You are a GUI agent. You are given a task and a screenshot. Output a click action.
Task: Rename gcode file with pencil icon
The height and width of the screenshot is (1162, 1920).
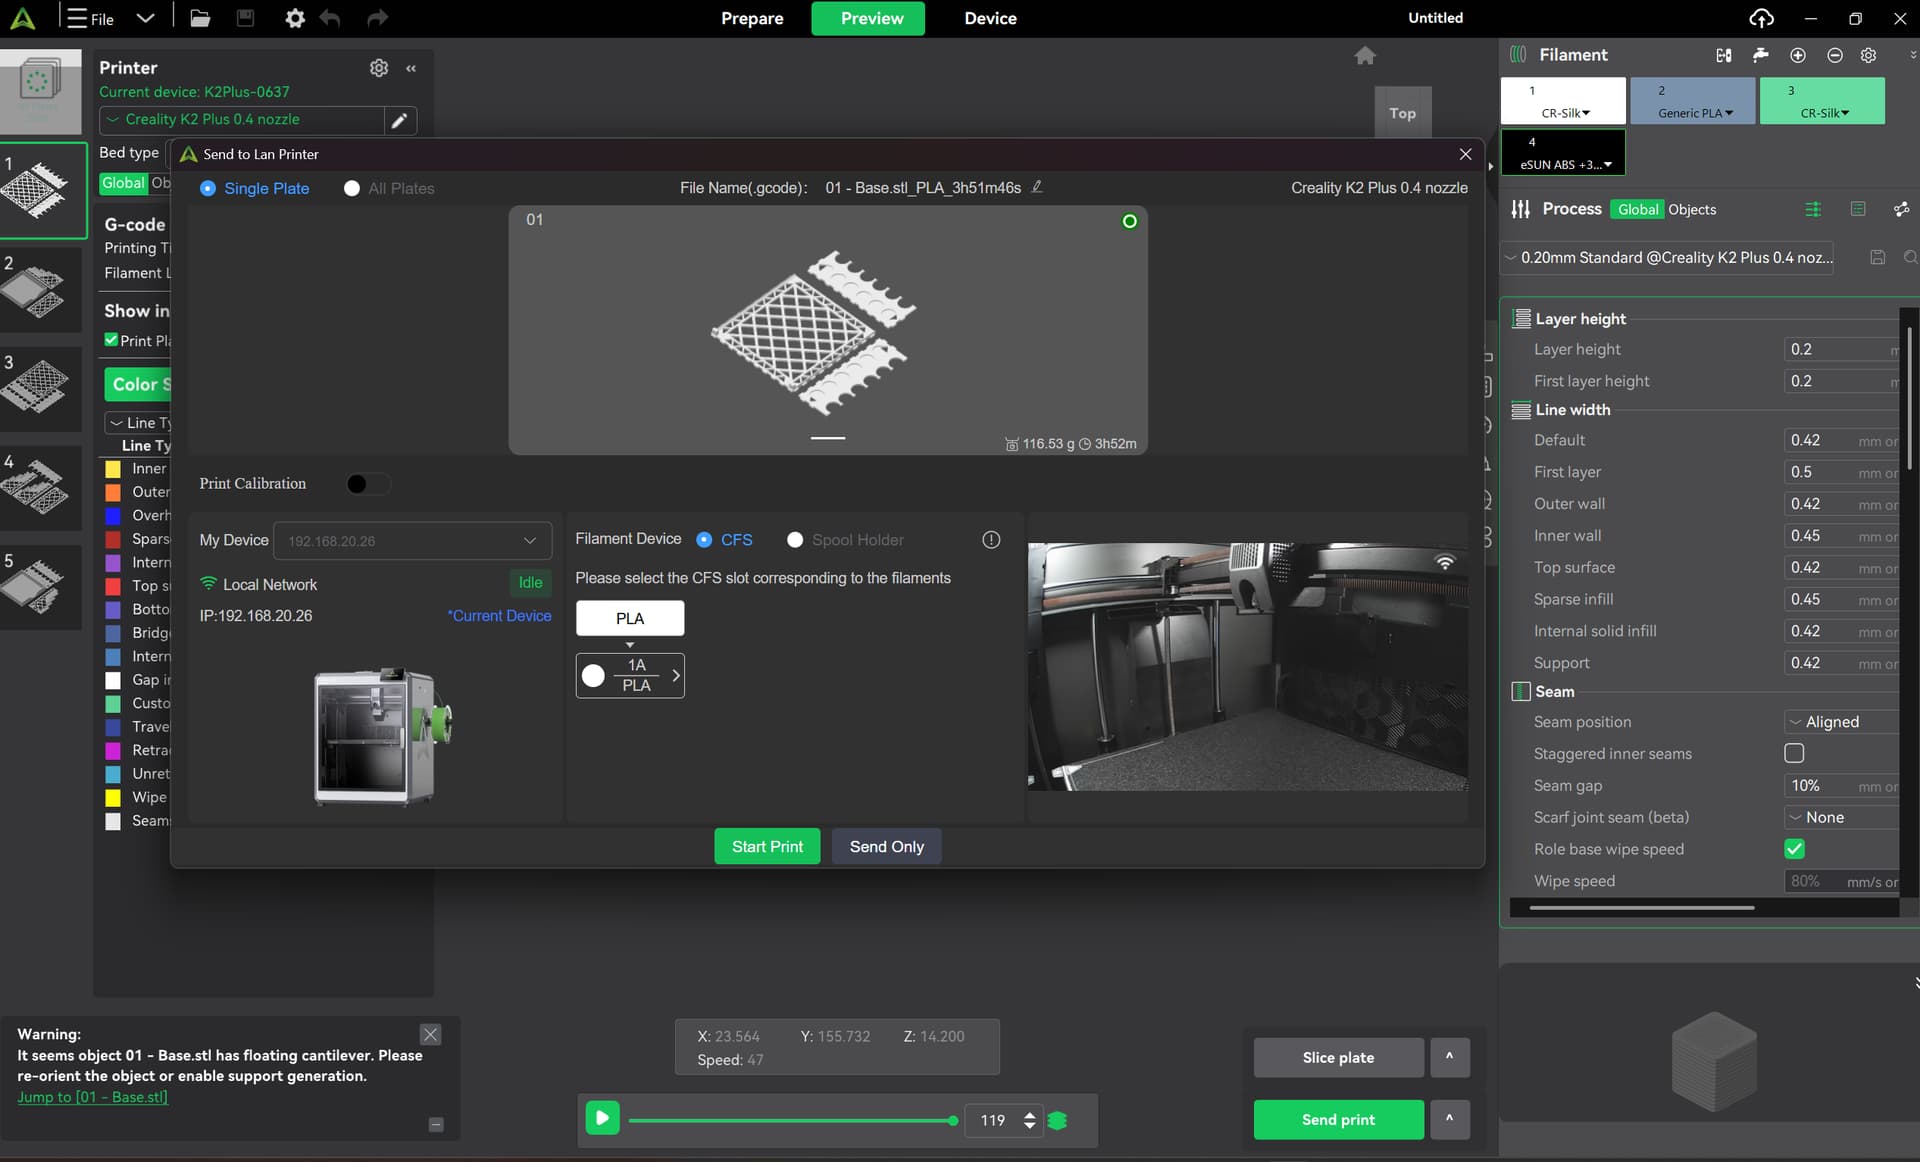tap(1037, 187)
